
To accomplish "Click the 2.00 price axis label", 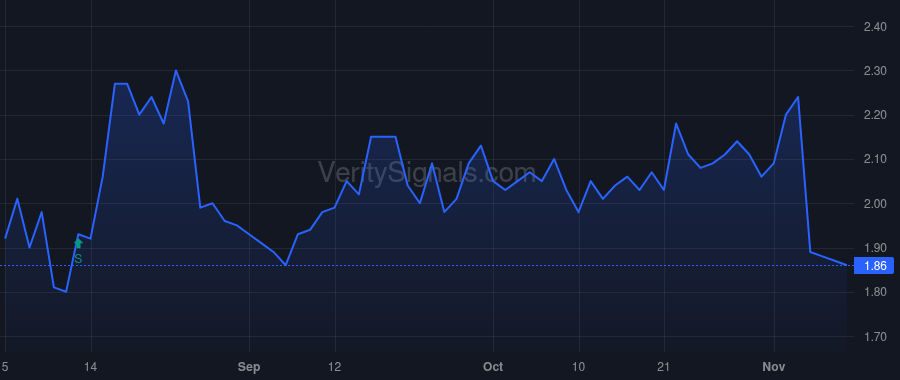I will [x=875, y=204].
